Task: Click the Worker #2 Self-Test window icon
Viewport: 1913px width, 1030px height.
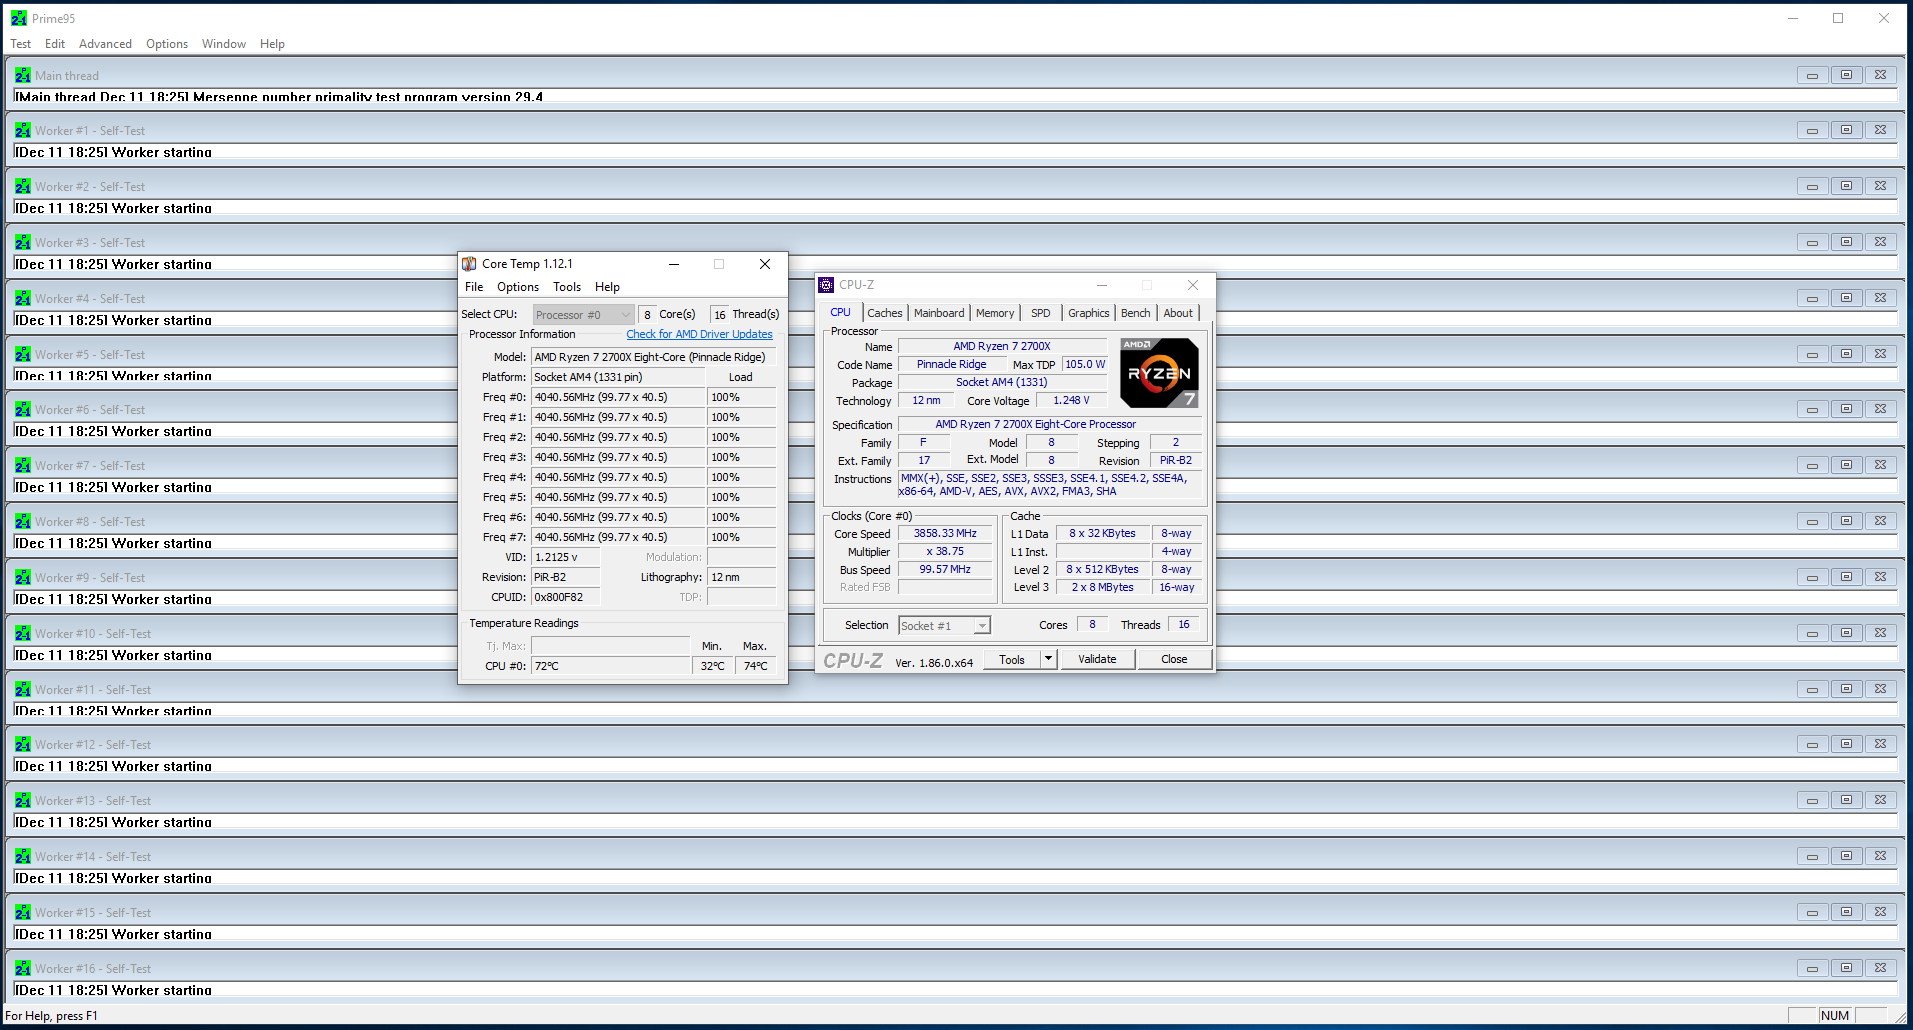Action: (x=23, y=186)
